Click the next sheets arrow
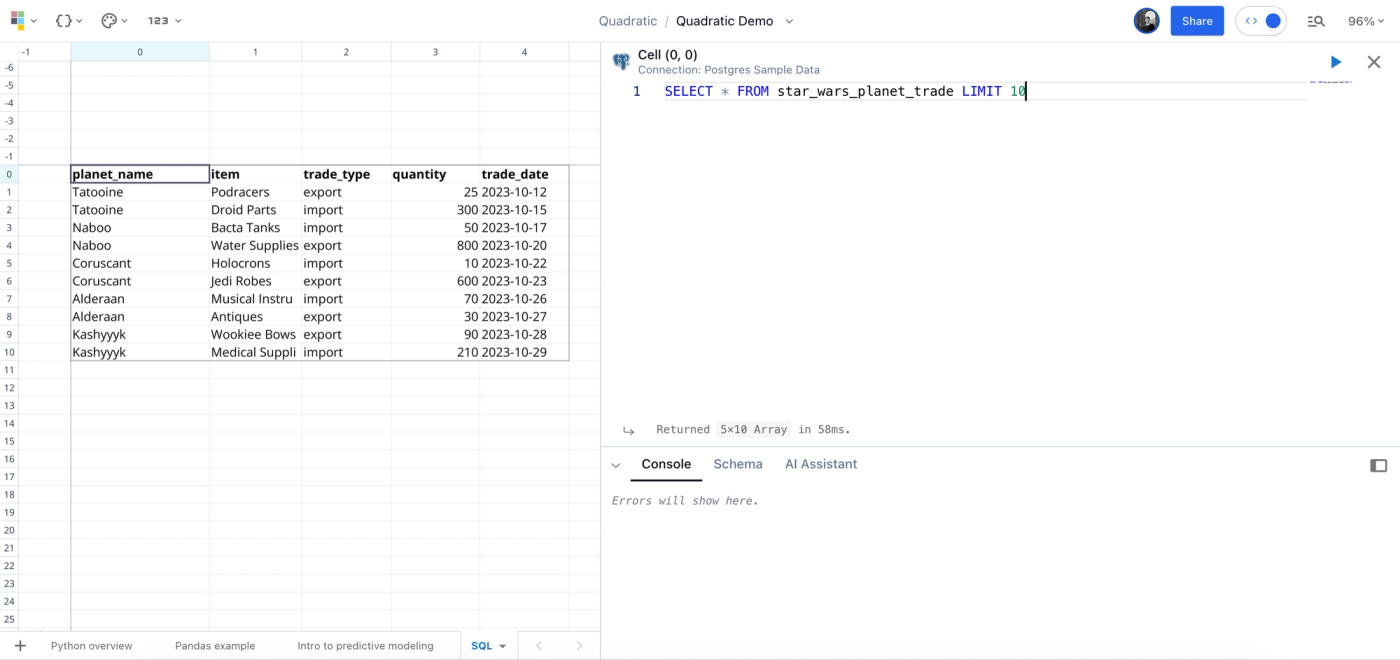 pyautogui.click(x=579, y=646)
